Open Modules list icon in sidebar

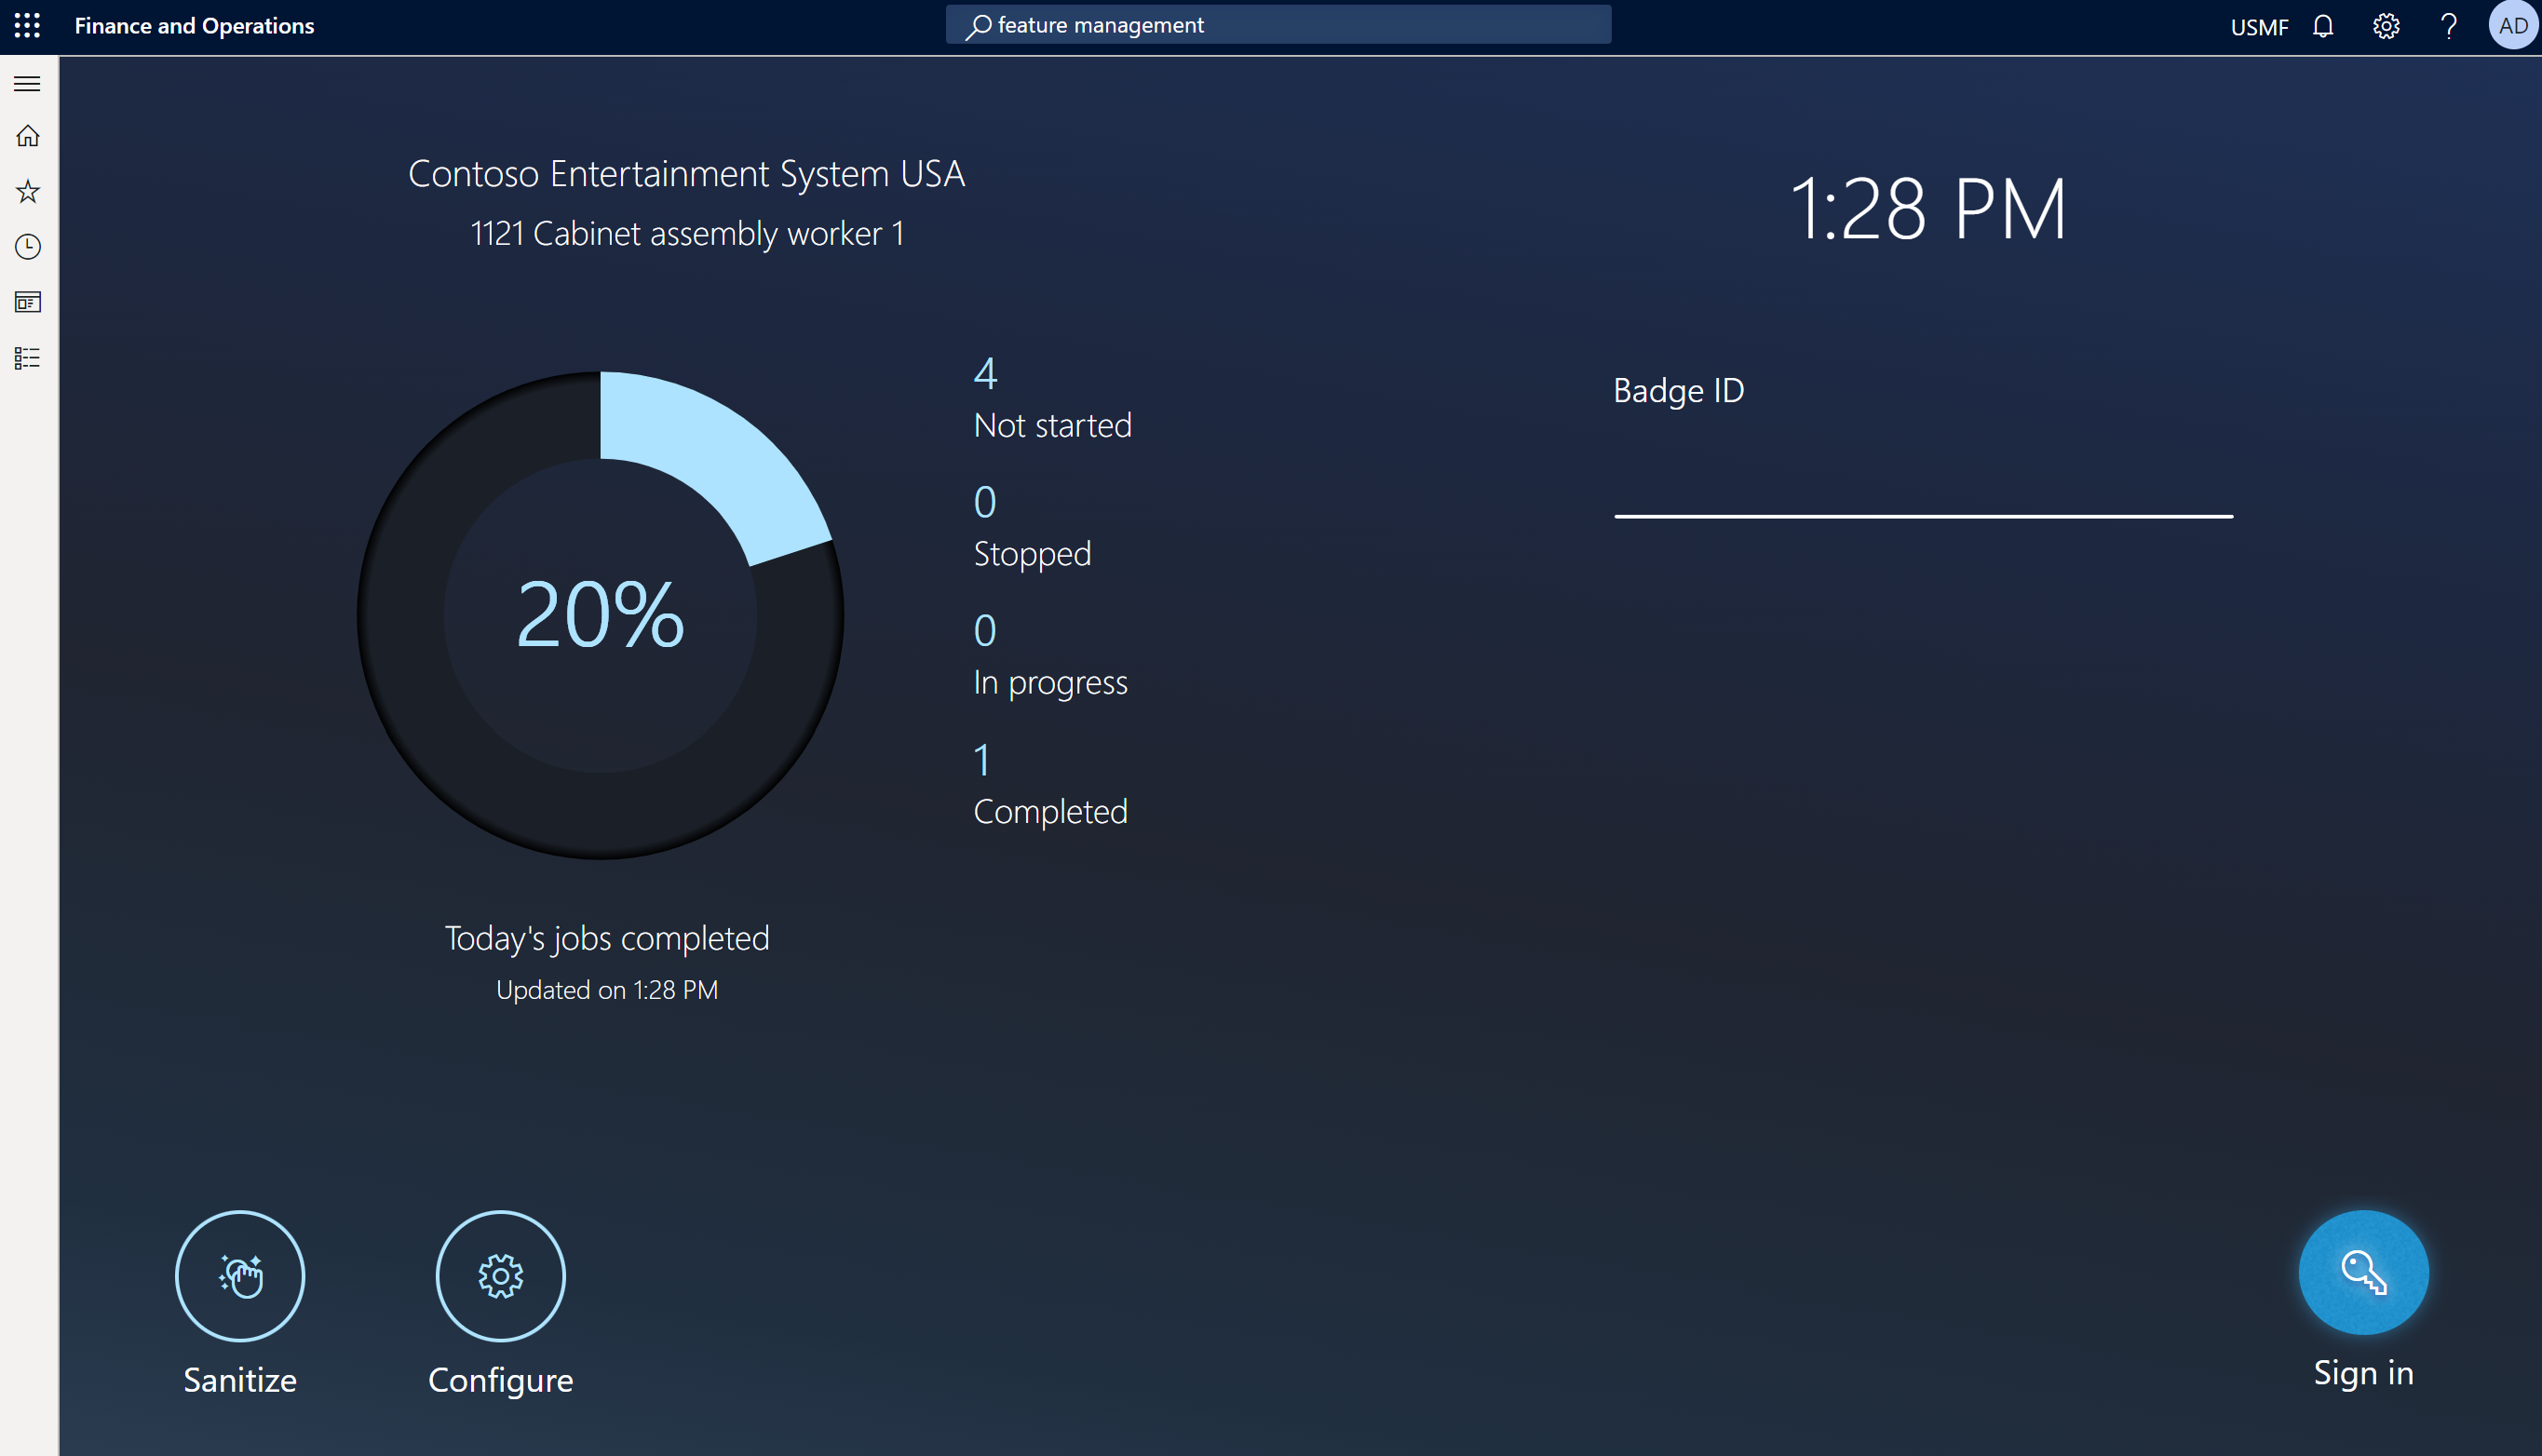click(27, 358)
